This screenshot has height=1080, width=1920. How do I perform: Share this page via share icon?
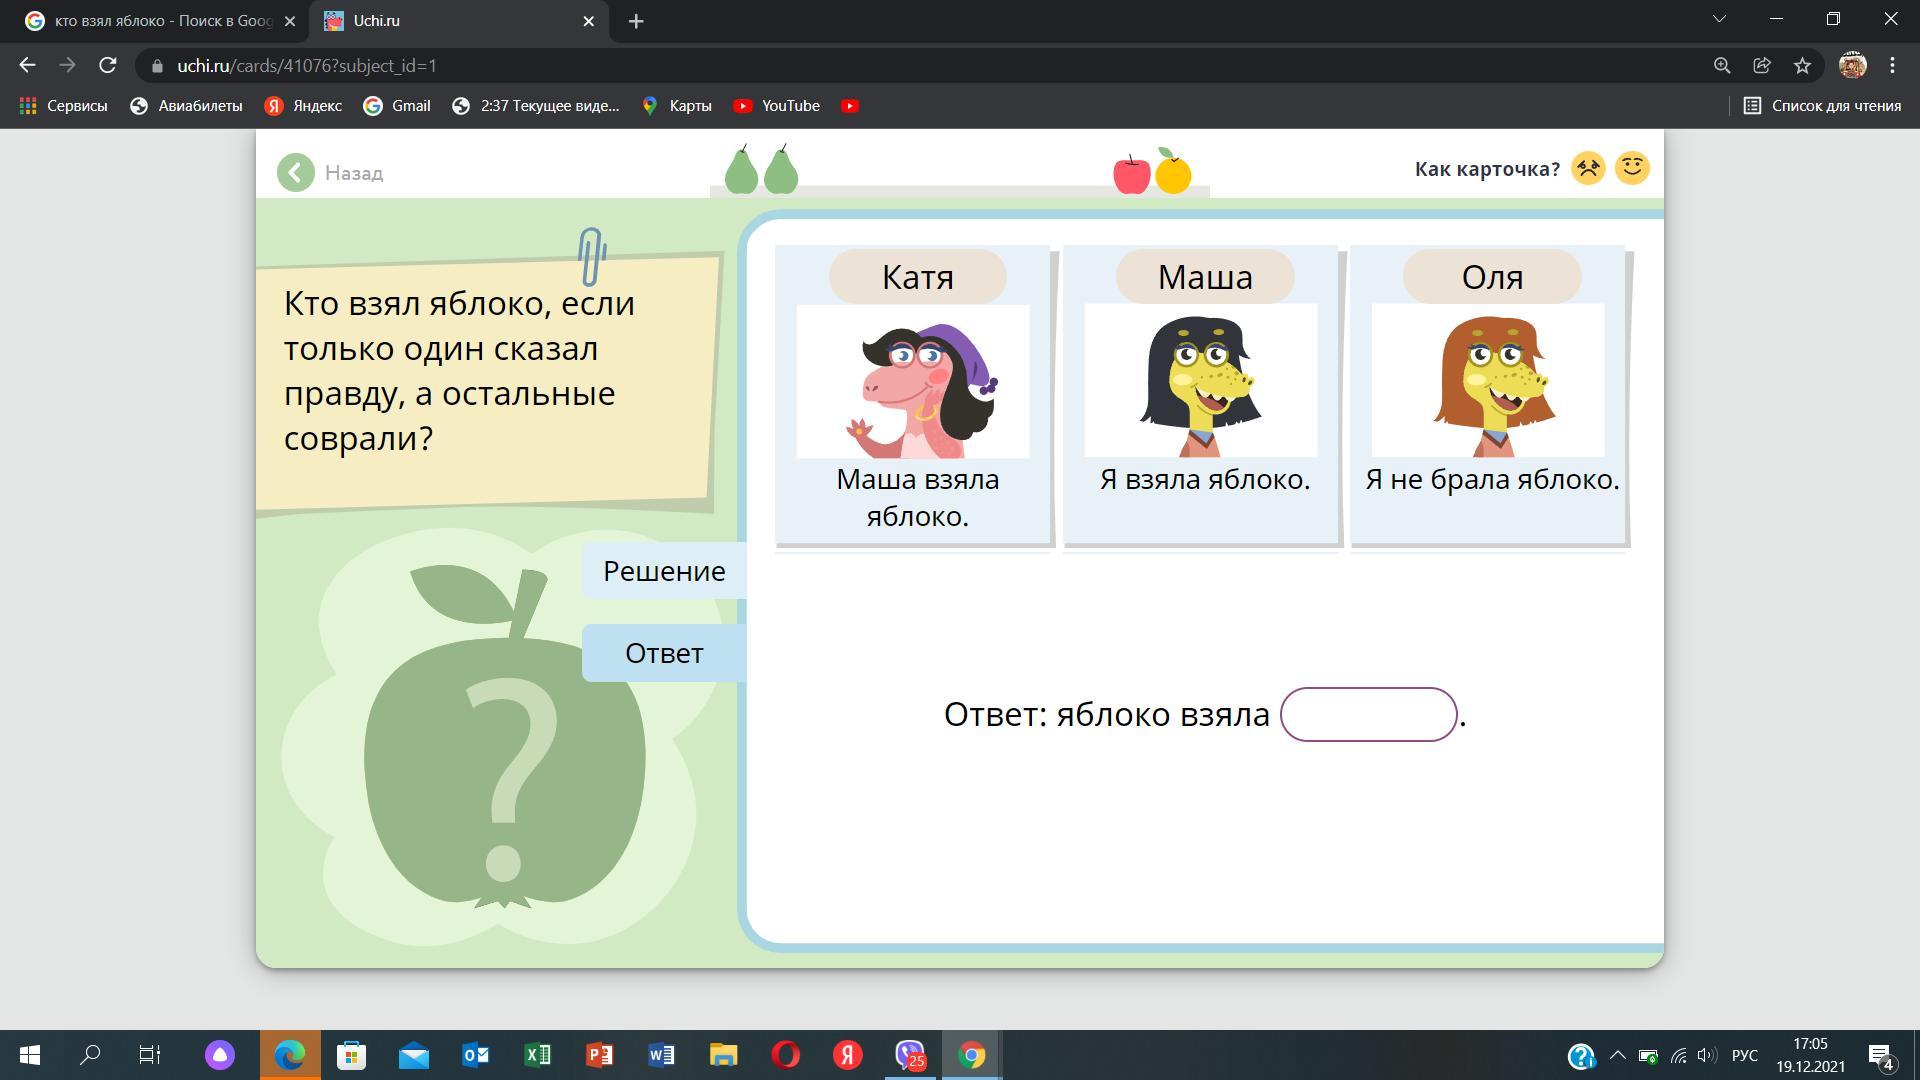click(x=1762, y=66)
